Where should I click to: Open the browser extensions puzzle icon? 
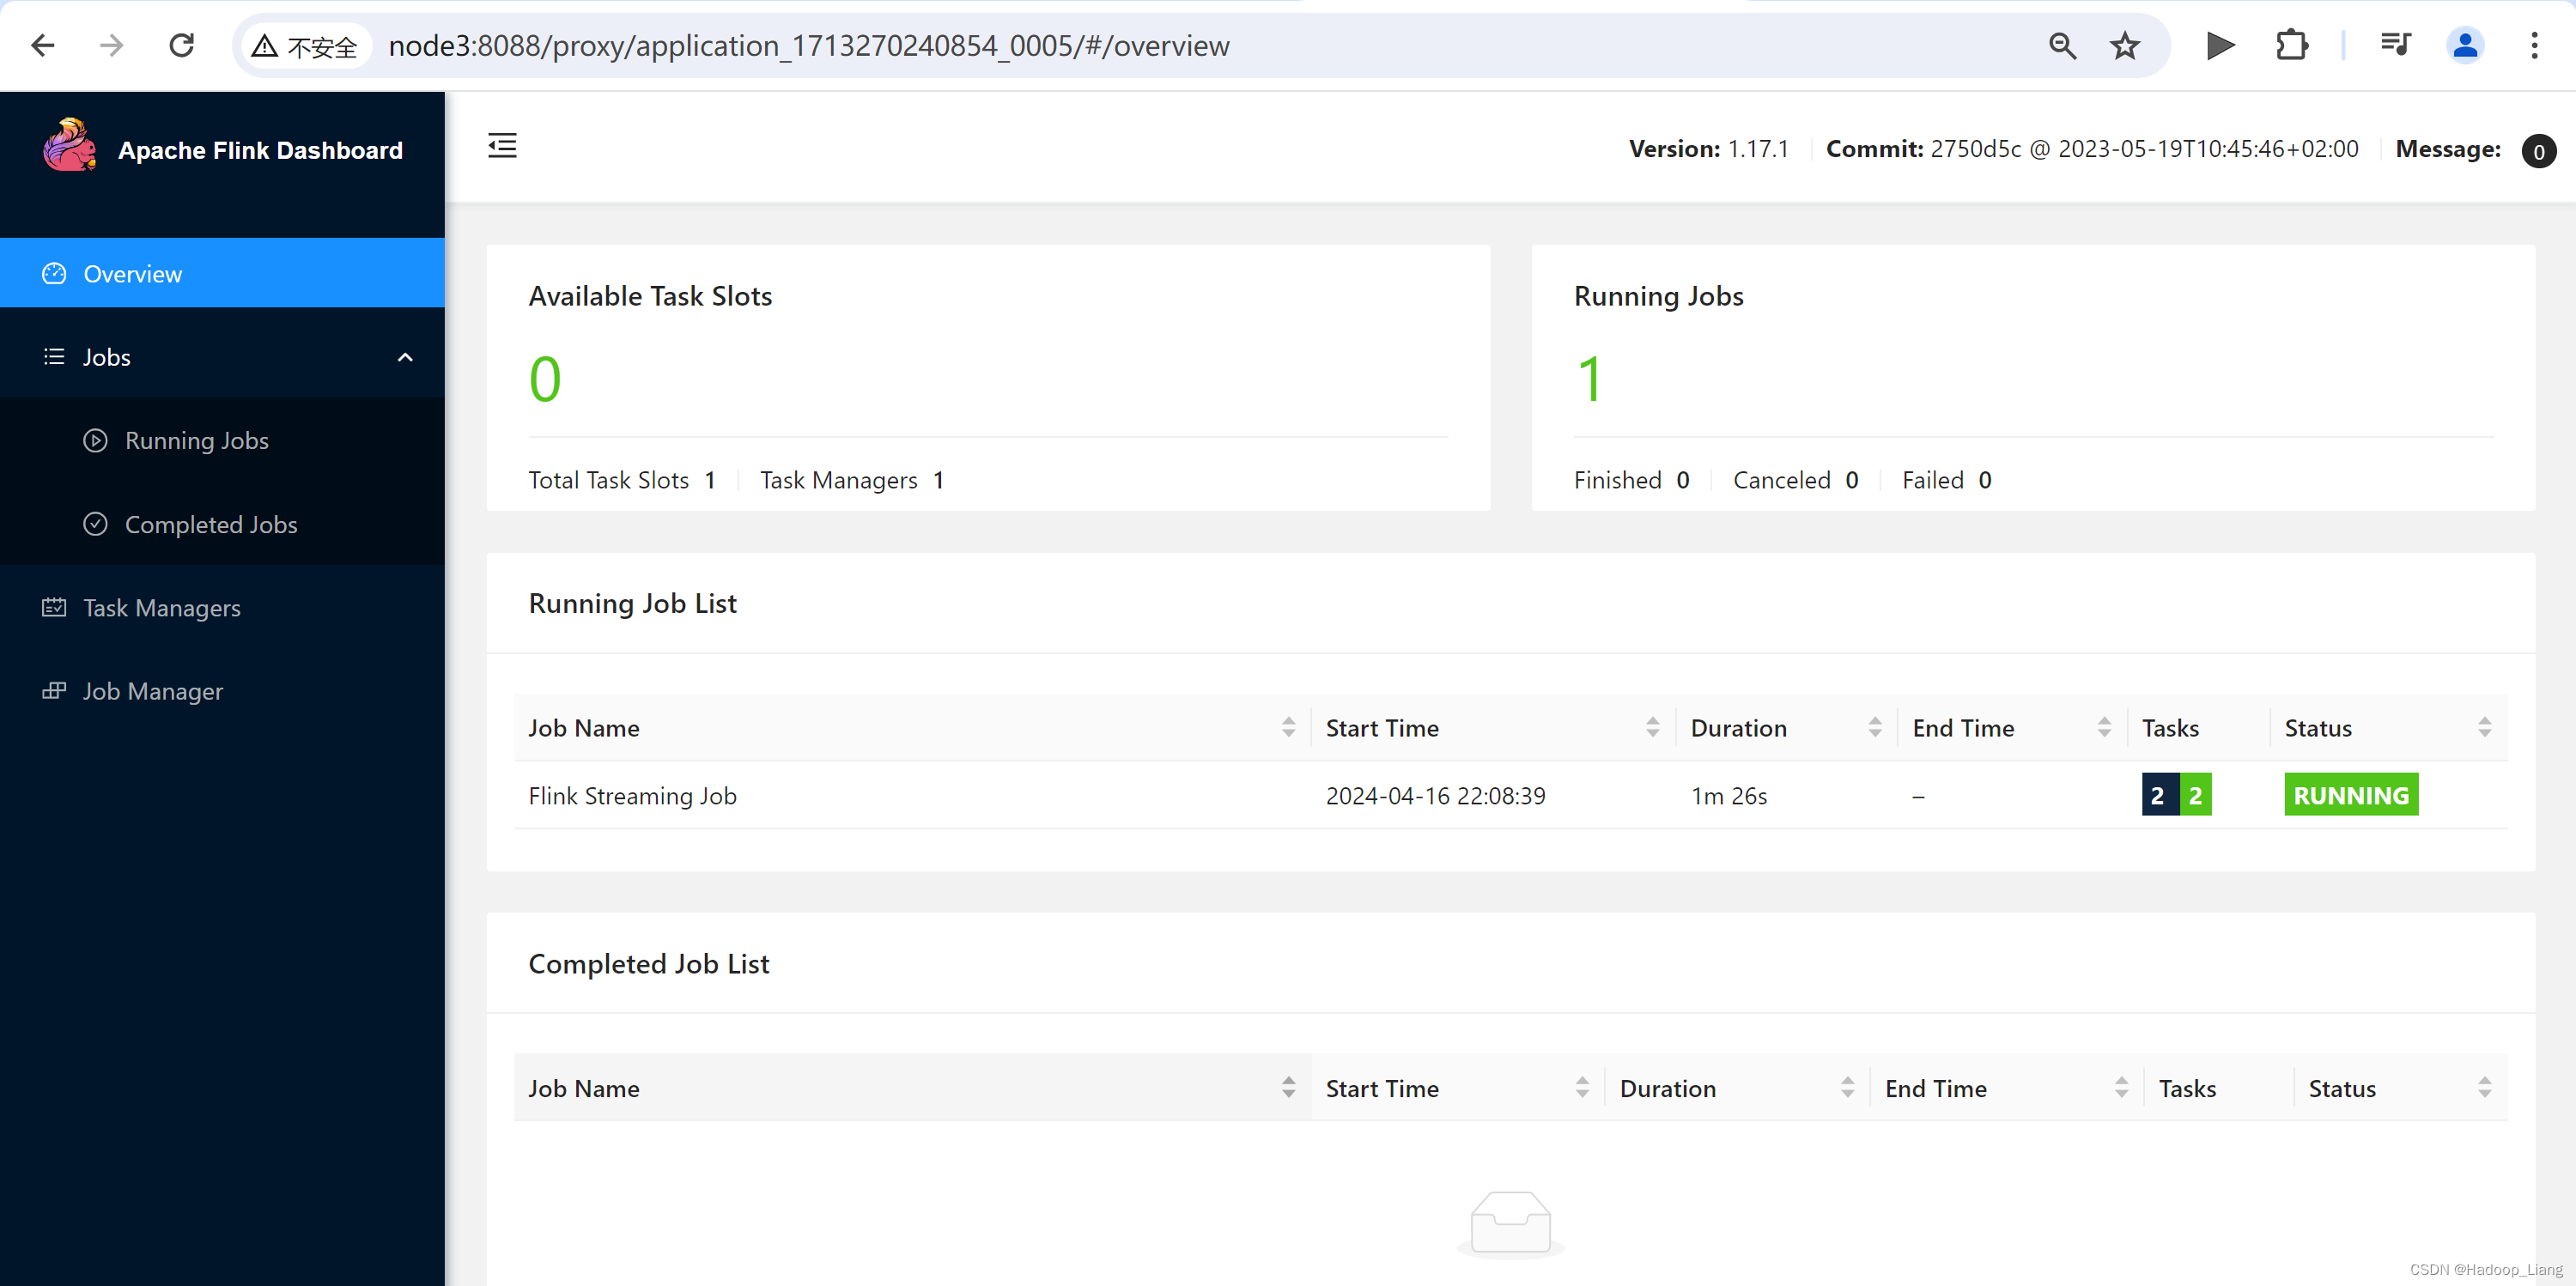pos(2291,45)
